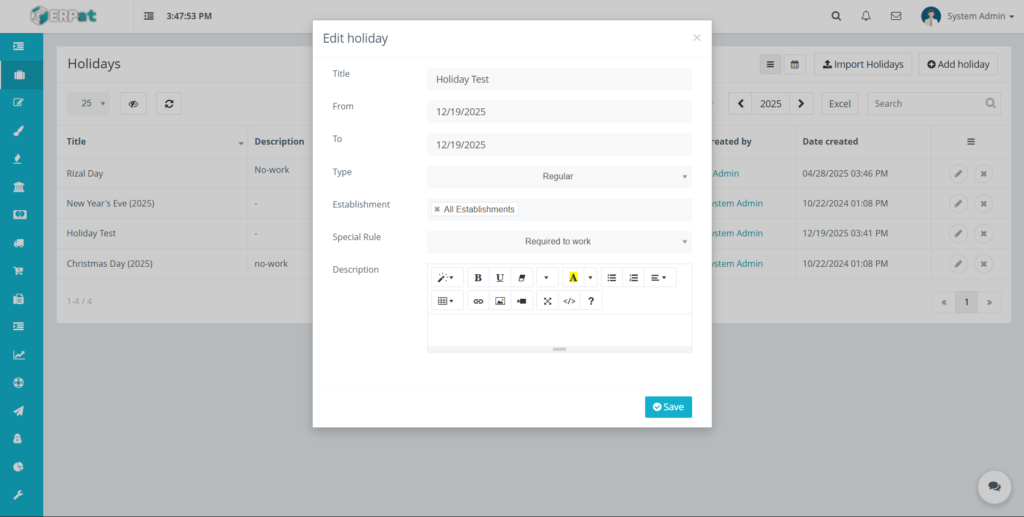Open the Type dropdown showing Regular
This screenshot has width=1024, height=517.
click(560, 176)
